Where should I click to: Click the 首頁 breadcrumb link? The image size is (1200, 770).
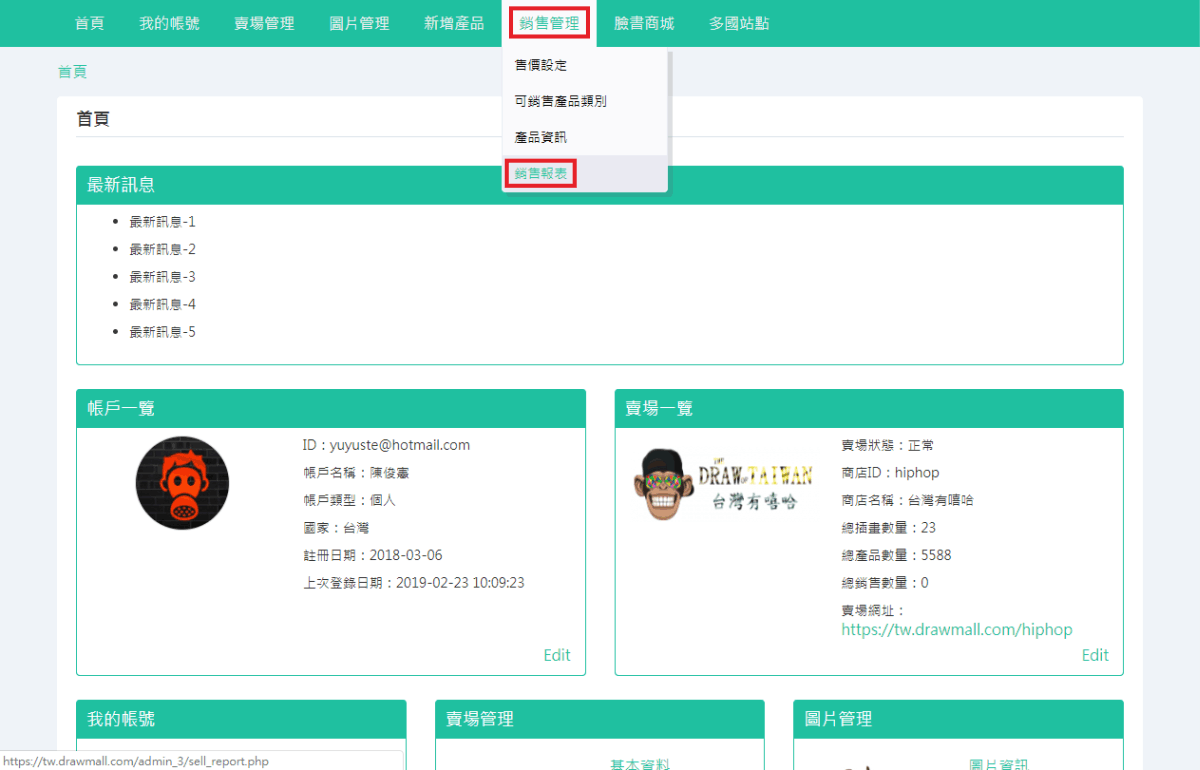click(x=71, y=72)
